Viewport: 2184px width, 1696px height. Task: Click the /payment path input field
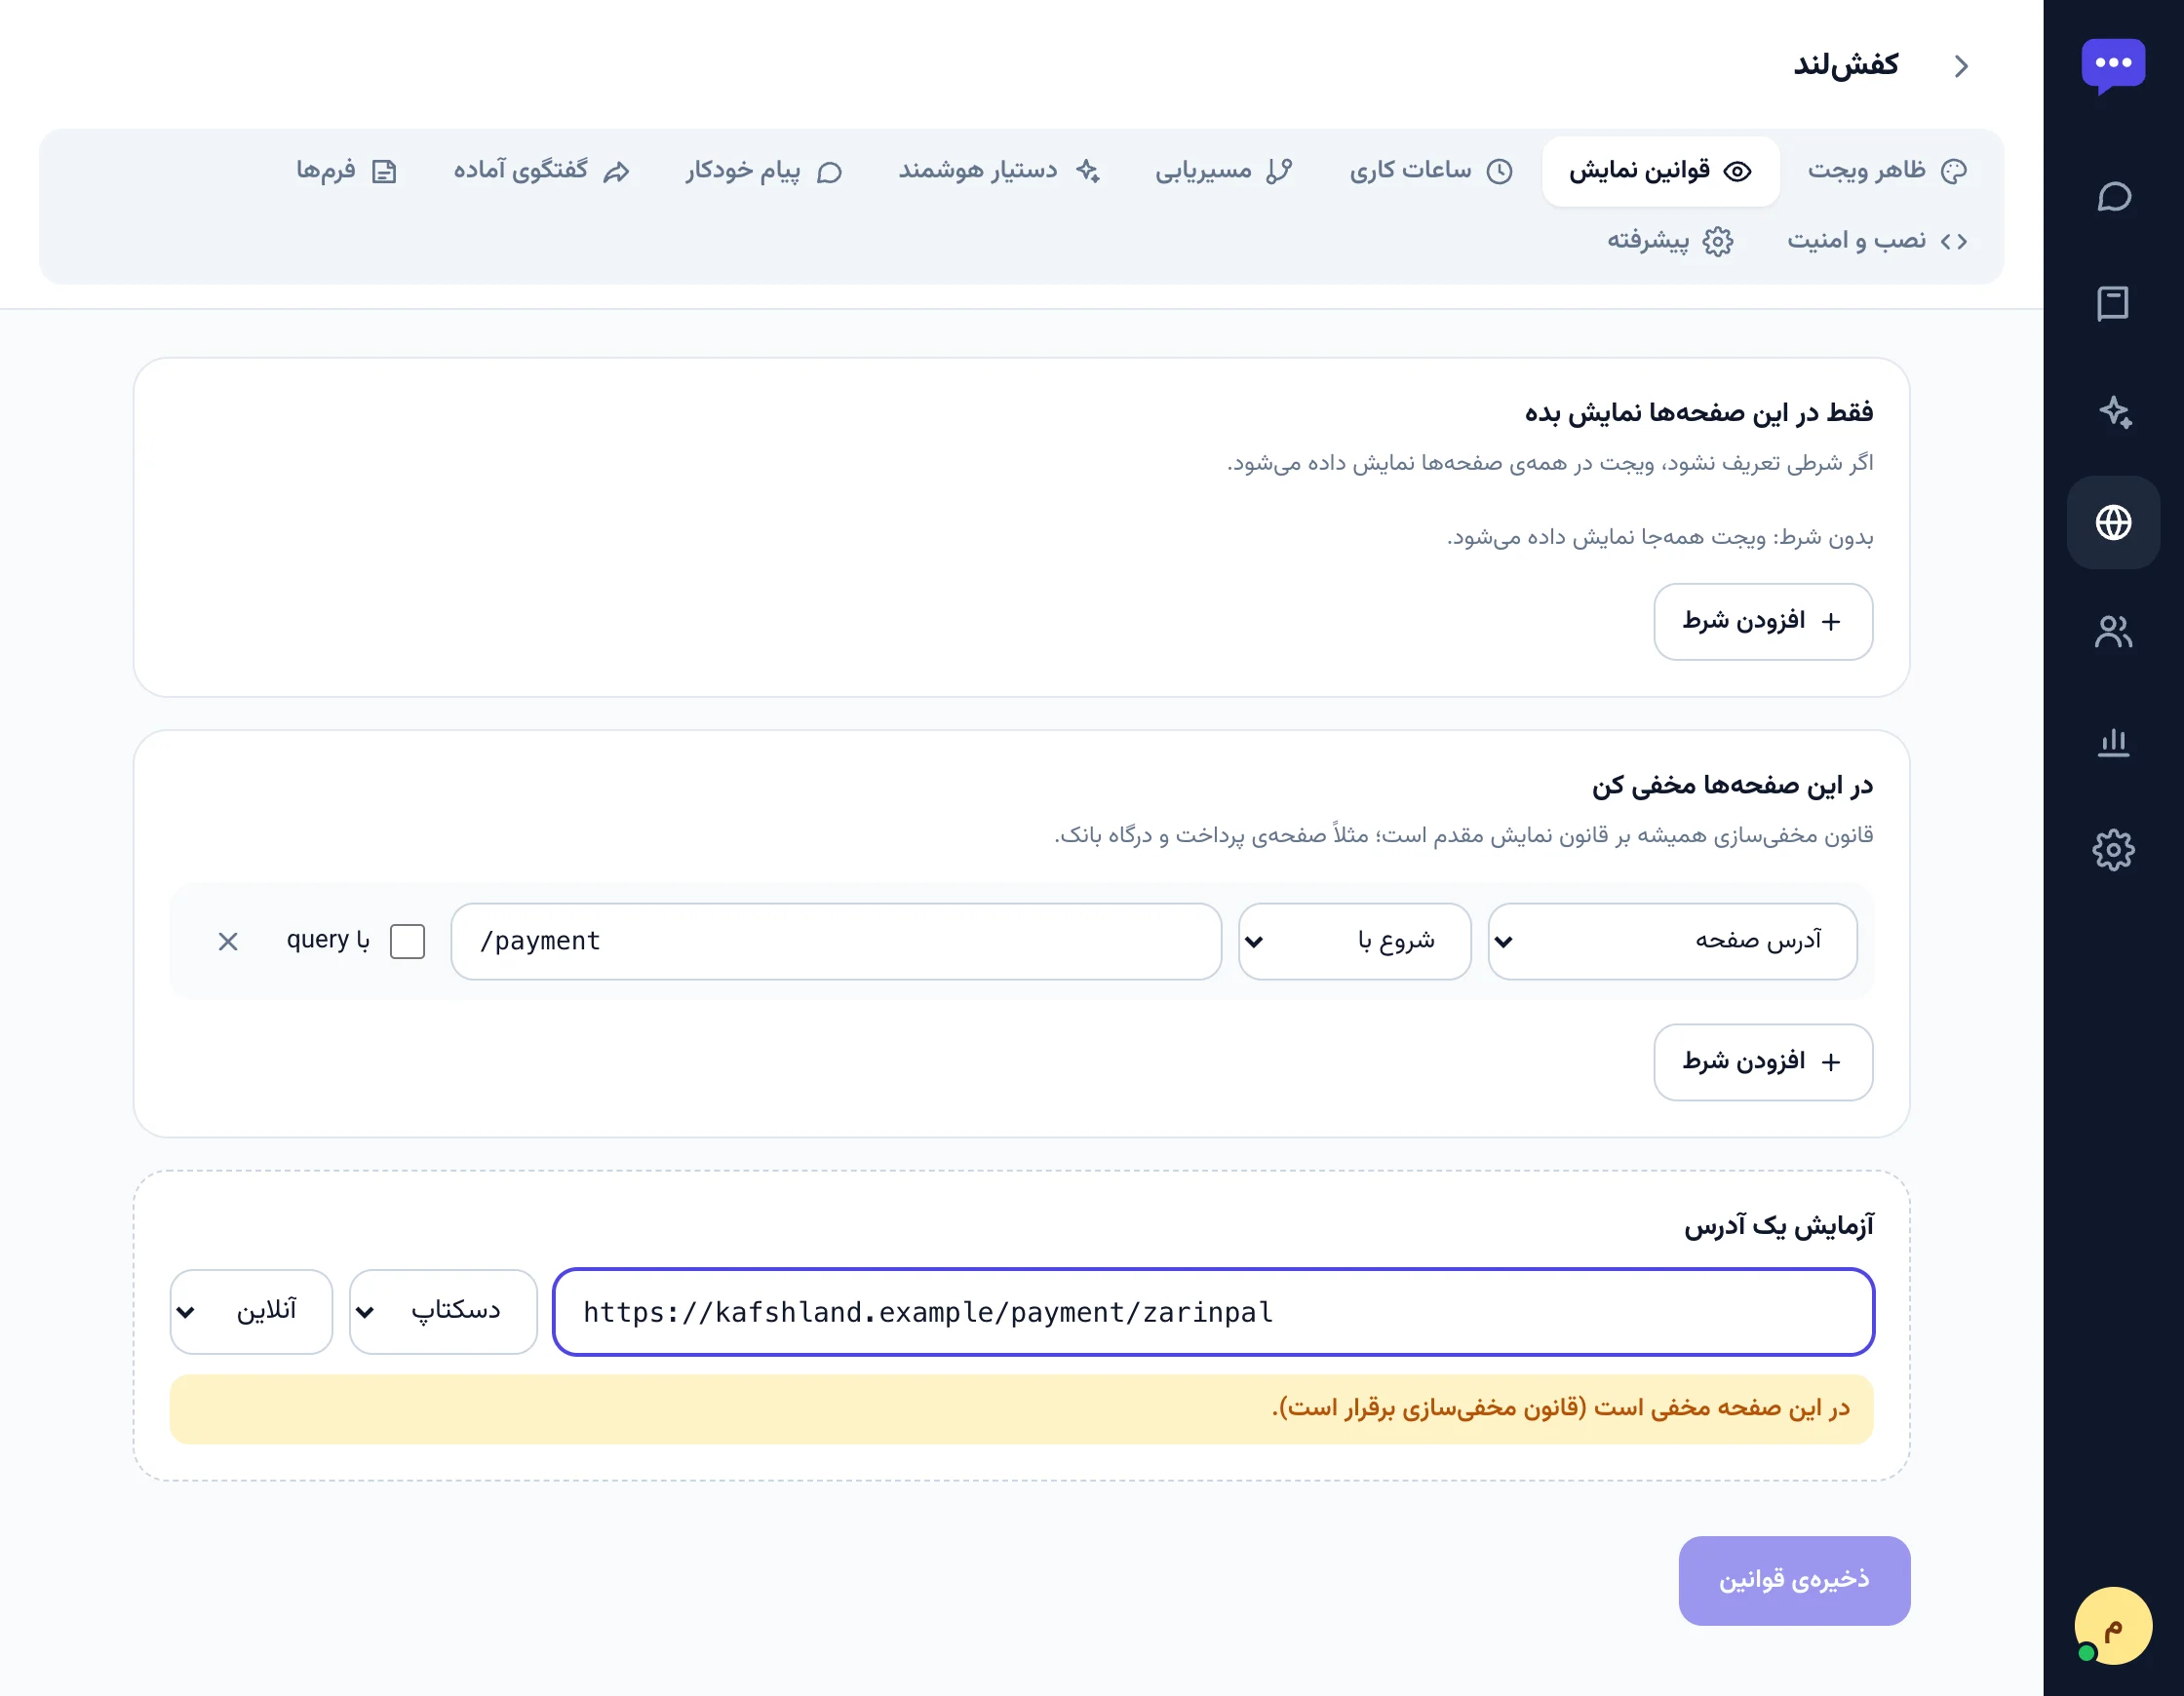836,942
